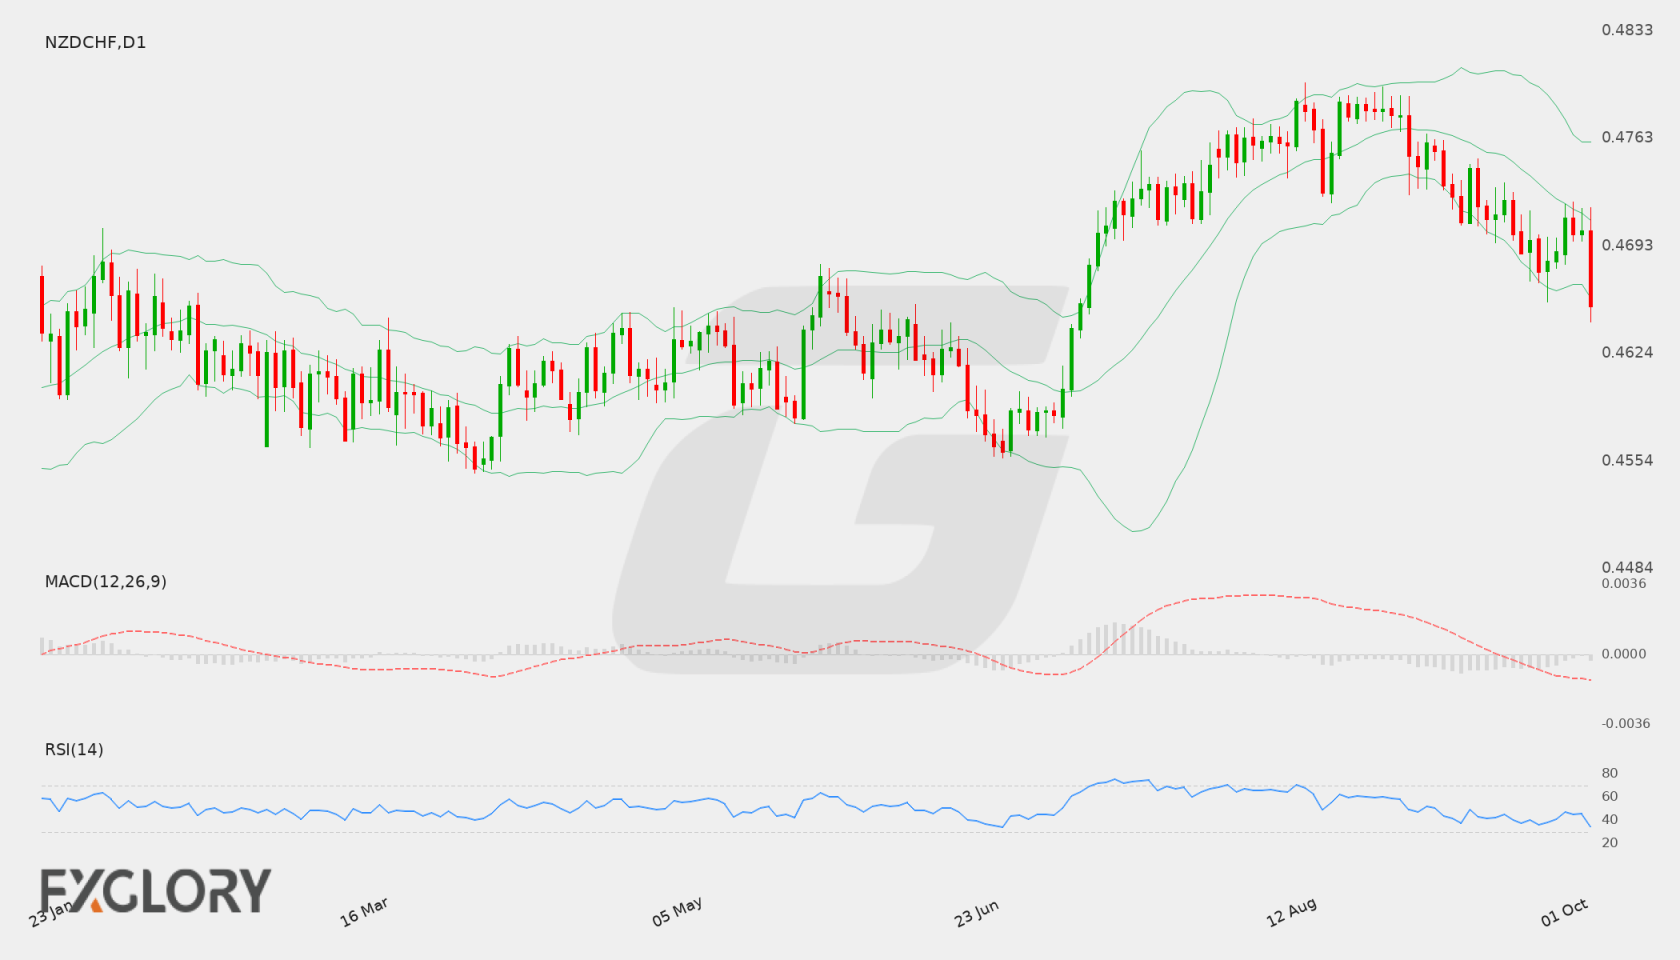
Task: Select the RSI(14) indicator label
Action: (x=74, y=749)
